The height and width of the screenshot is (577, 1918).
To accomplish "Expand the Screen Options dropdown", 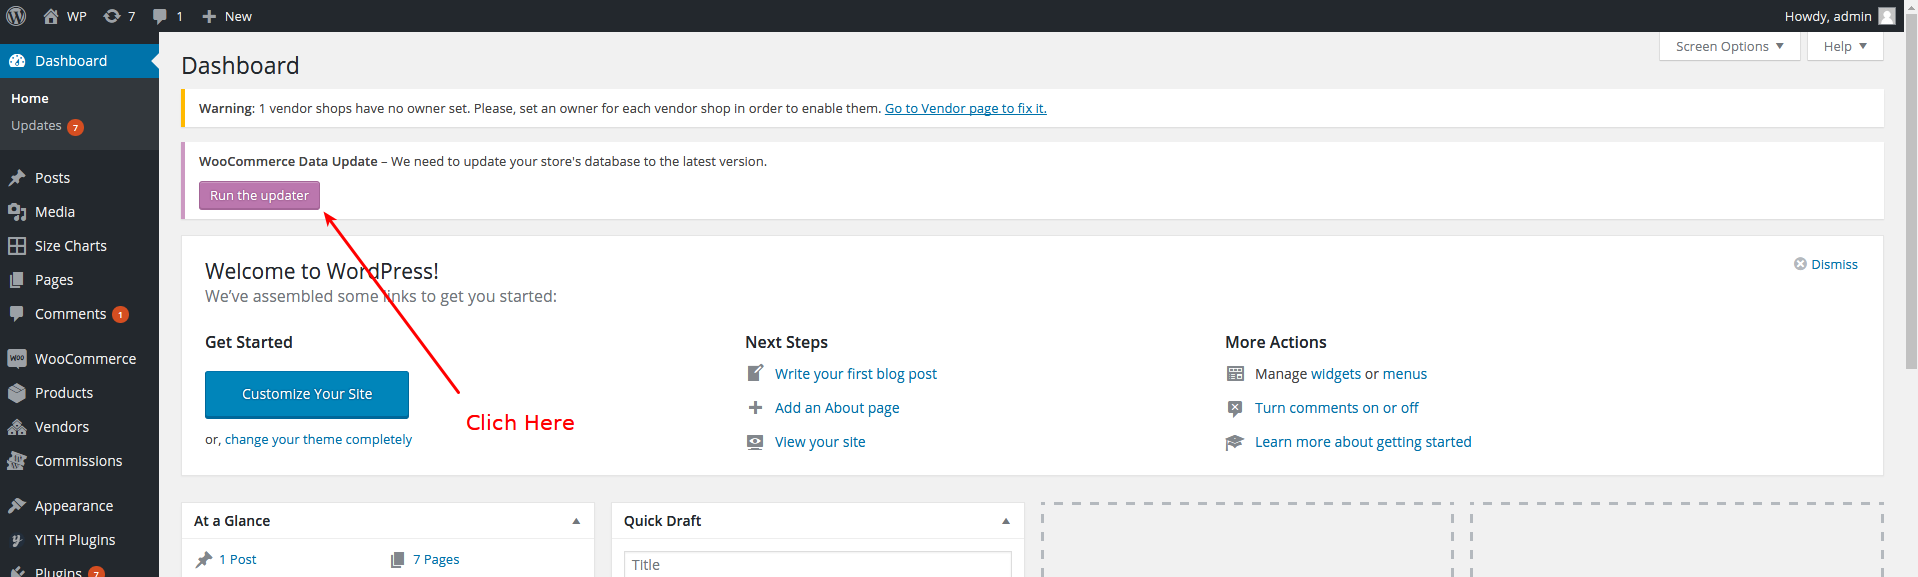I will (1729, 47).
